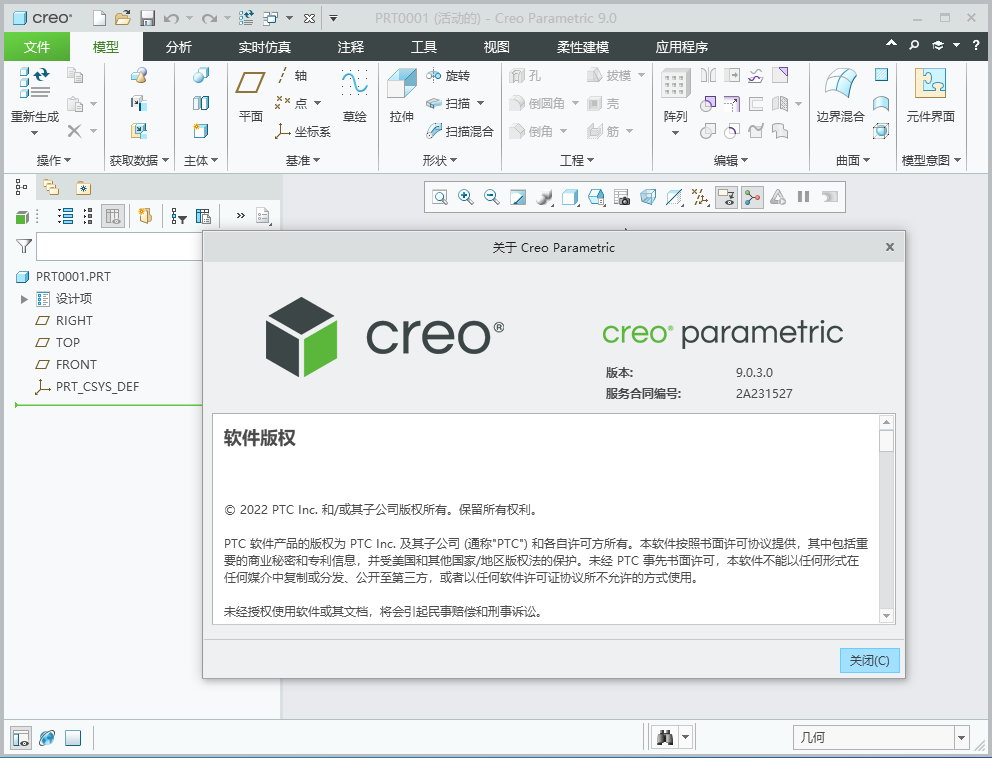The image size is (992, 758).
Task: Switch to the 分析 (Analysis) tab
Action: (178, 47)
